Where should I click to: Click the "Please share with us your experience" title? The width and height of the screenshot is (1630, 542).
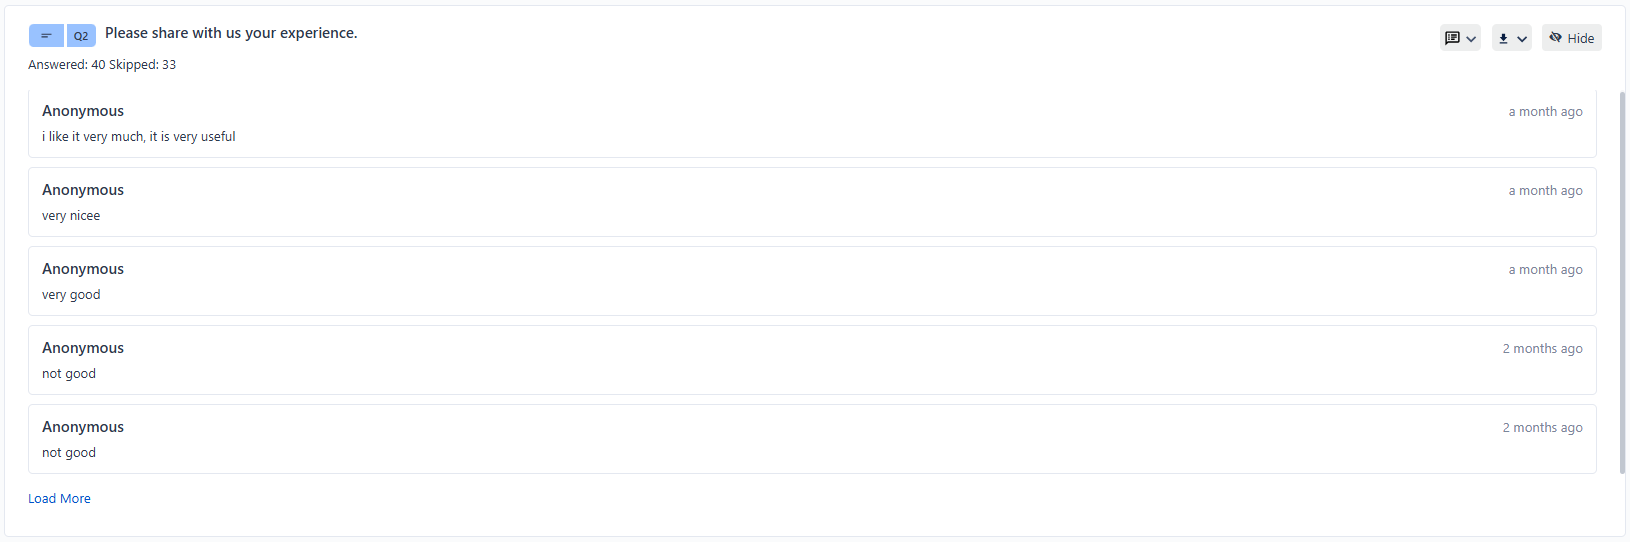[231, 33]
